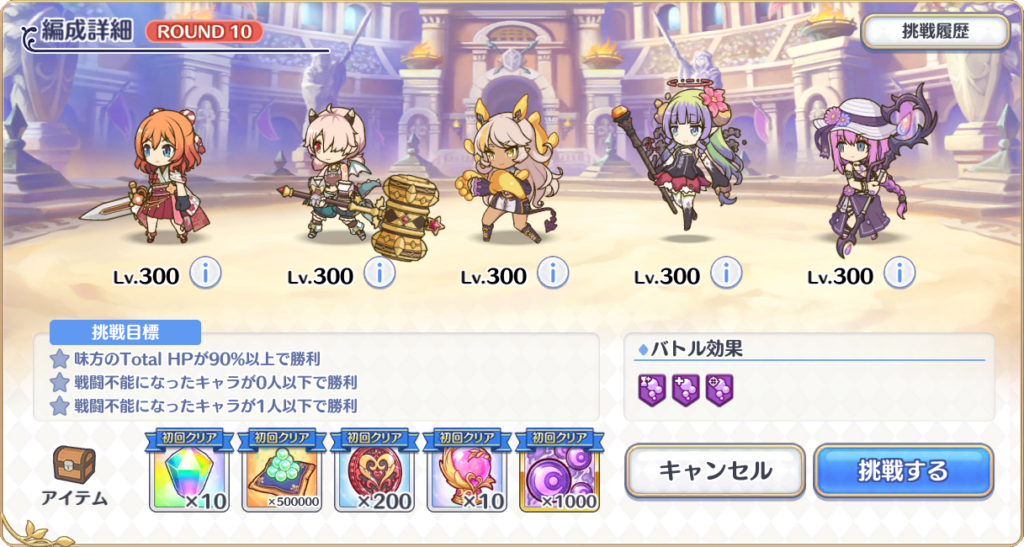Viewport: 1024px width, 547px height.
Task: Open info for the orange-haired swordswoman
Action: point(206,274)
